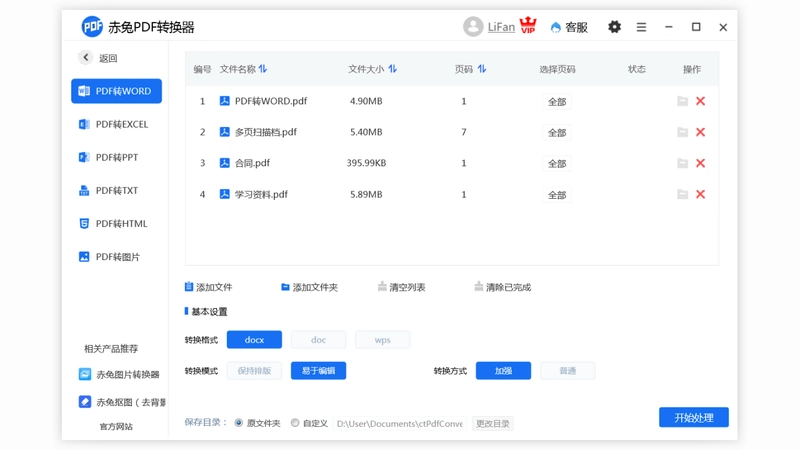Sort the list by 文件大小 arrows
Screen dimensions: 800x450
(392, 69)
